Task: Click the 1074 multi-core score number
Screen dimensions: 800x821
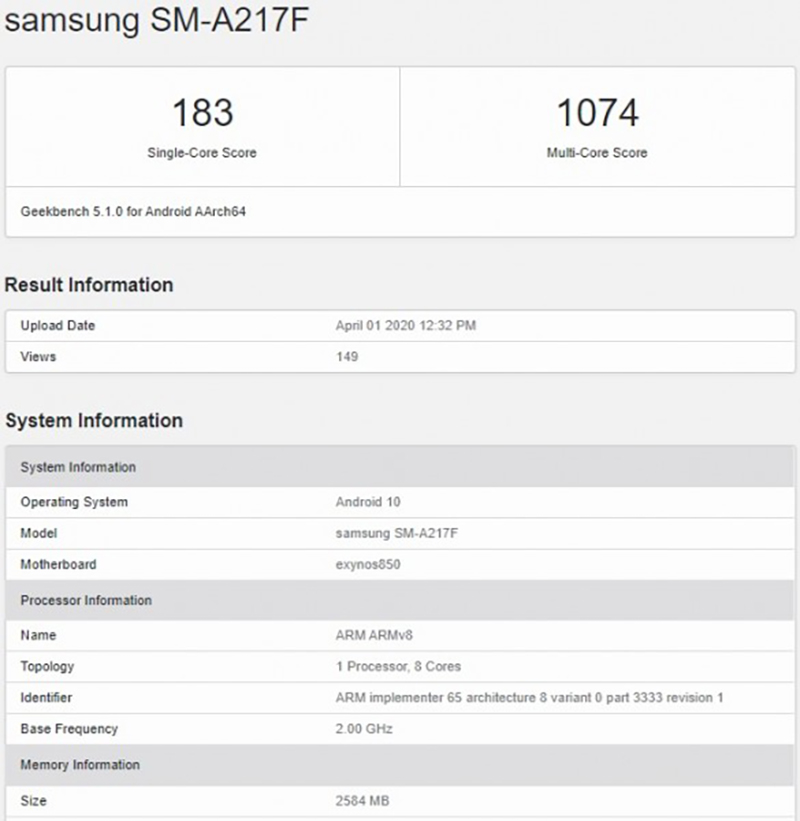Action: pyautogui.click(x=597, y=113)
